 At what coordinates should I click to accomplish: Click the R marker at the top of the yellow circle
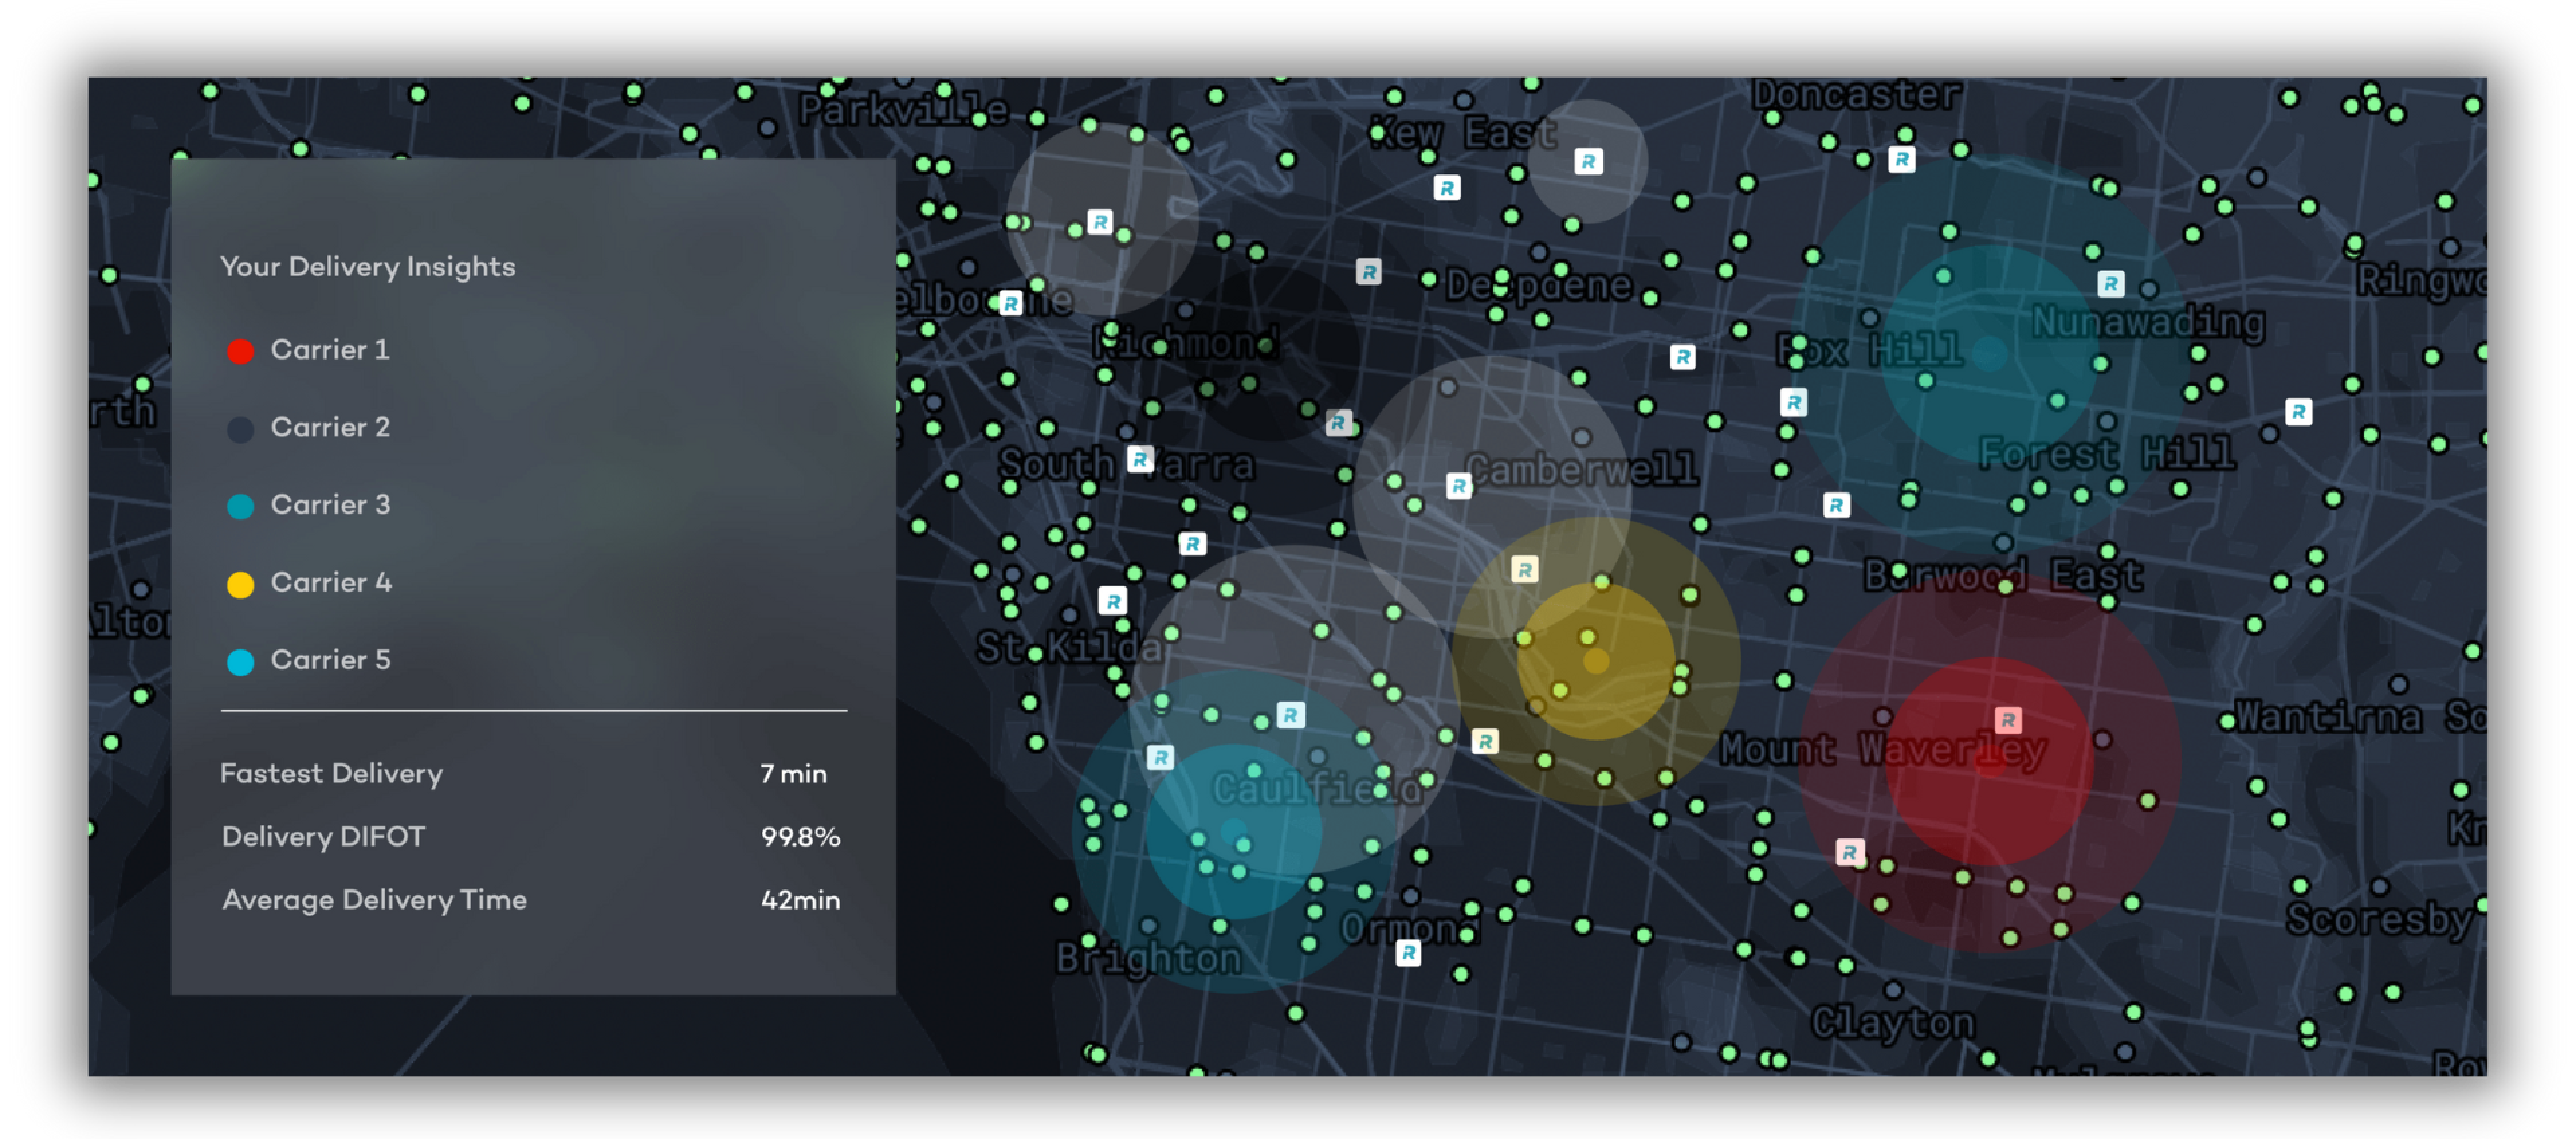pyautogui.click(x=1524, y=570)
